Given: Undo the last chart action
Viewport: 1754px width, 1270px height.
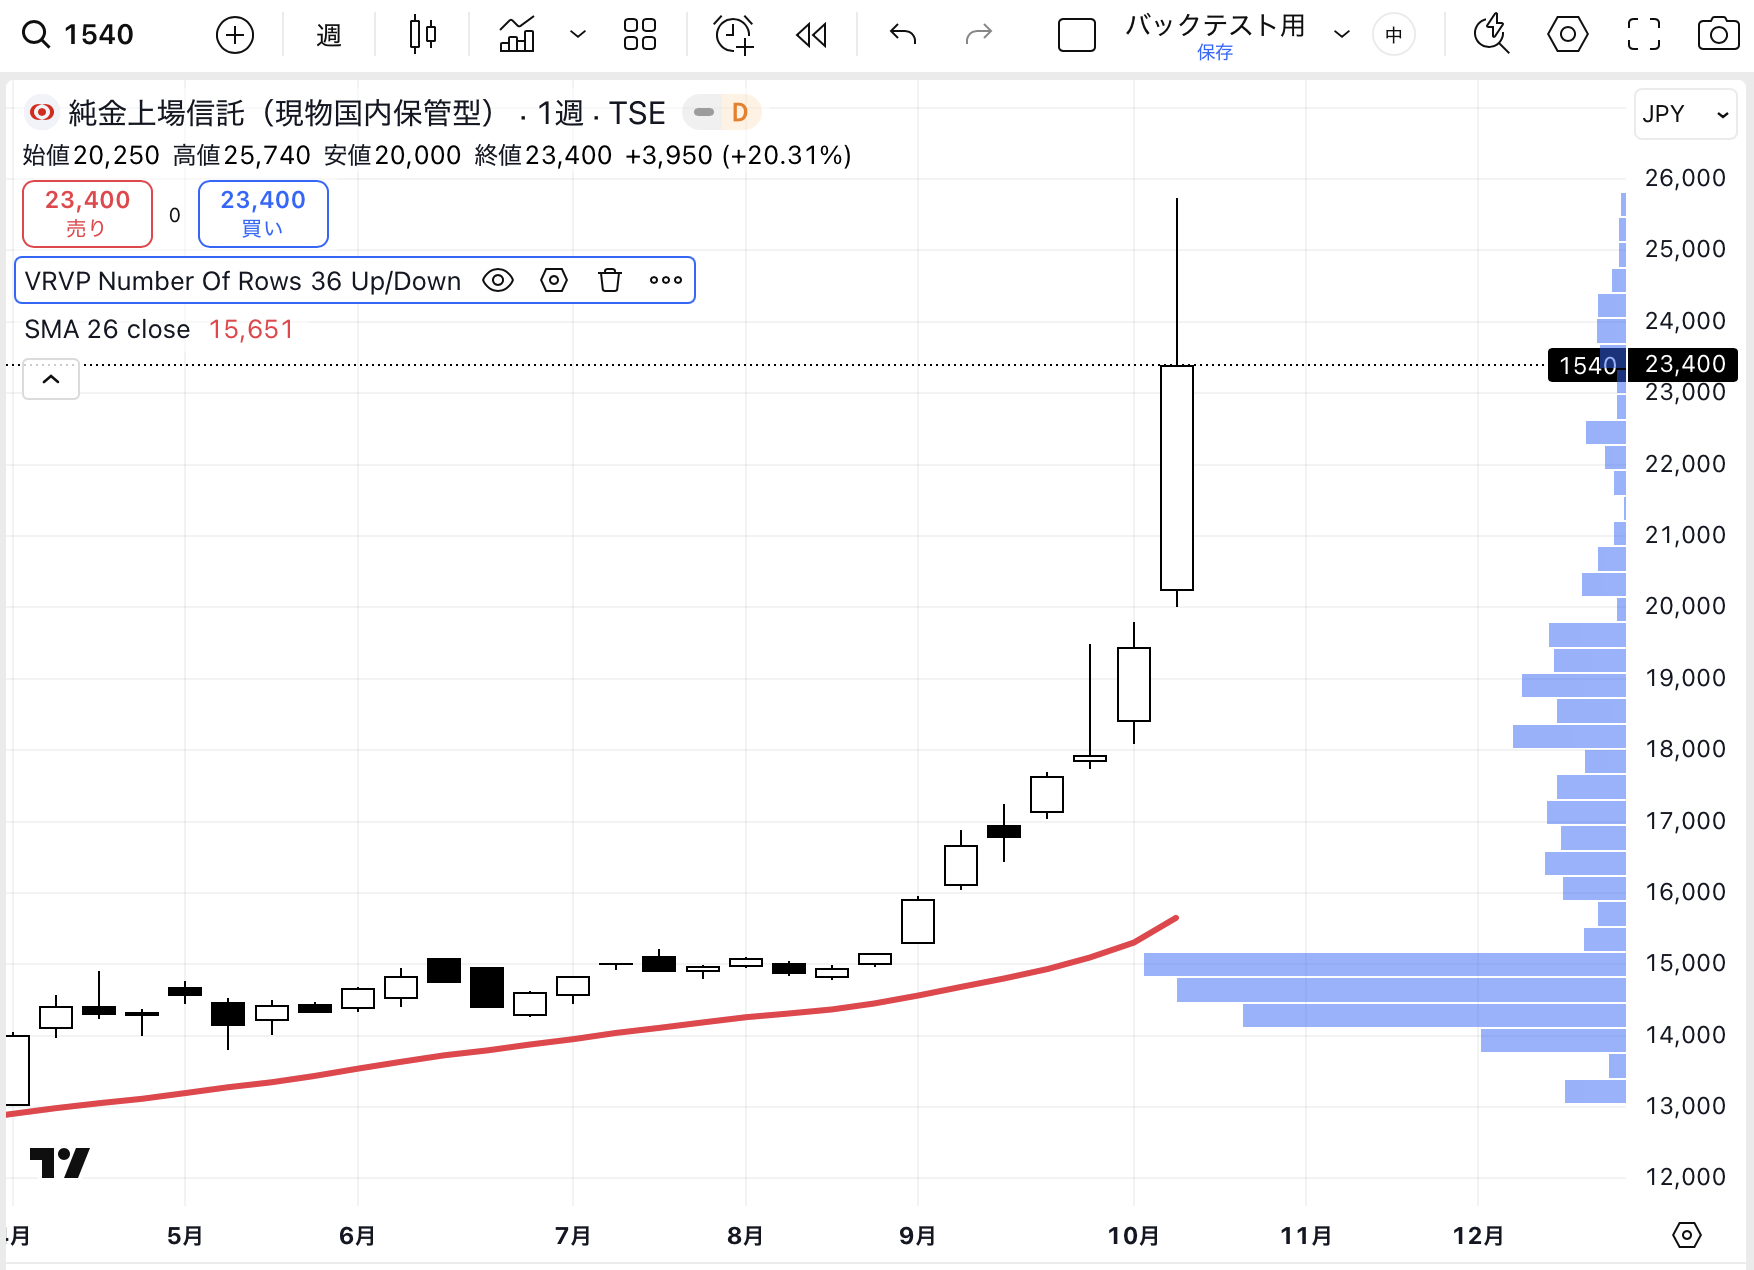Looking at the screenshot, I should [902, 35].
